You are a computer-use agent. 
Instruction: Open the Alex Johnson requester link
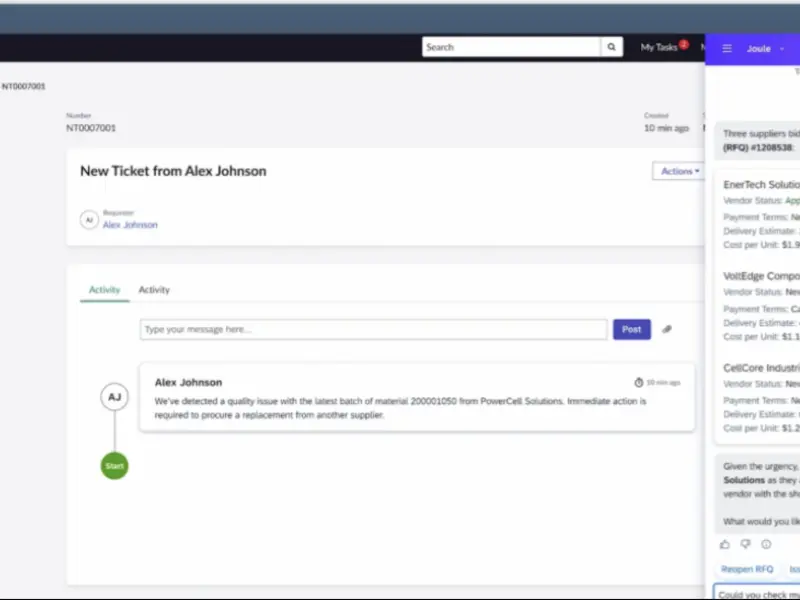[x=130, y=225]
